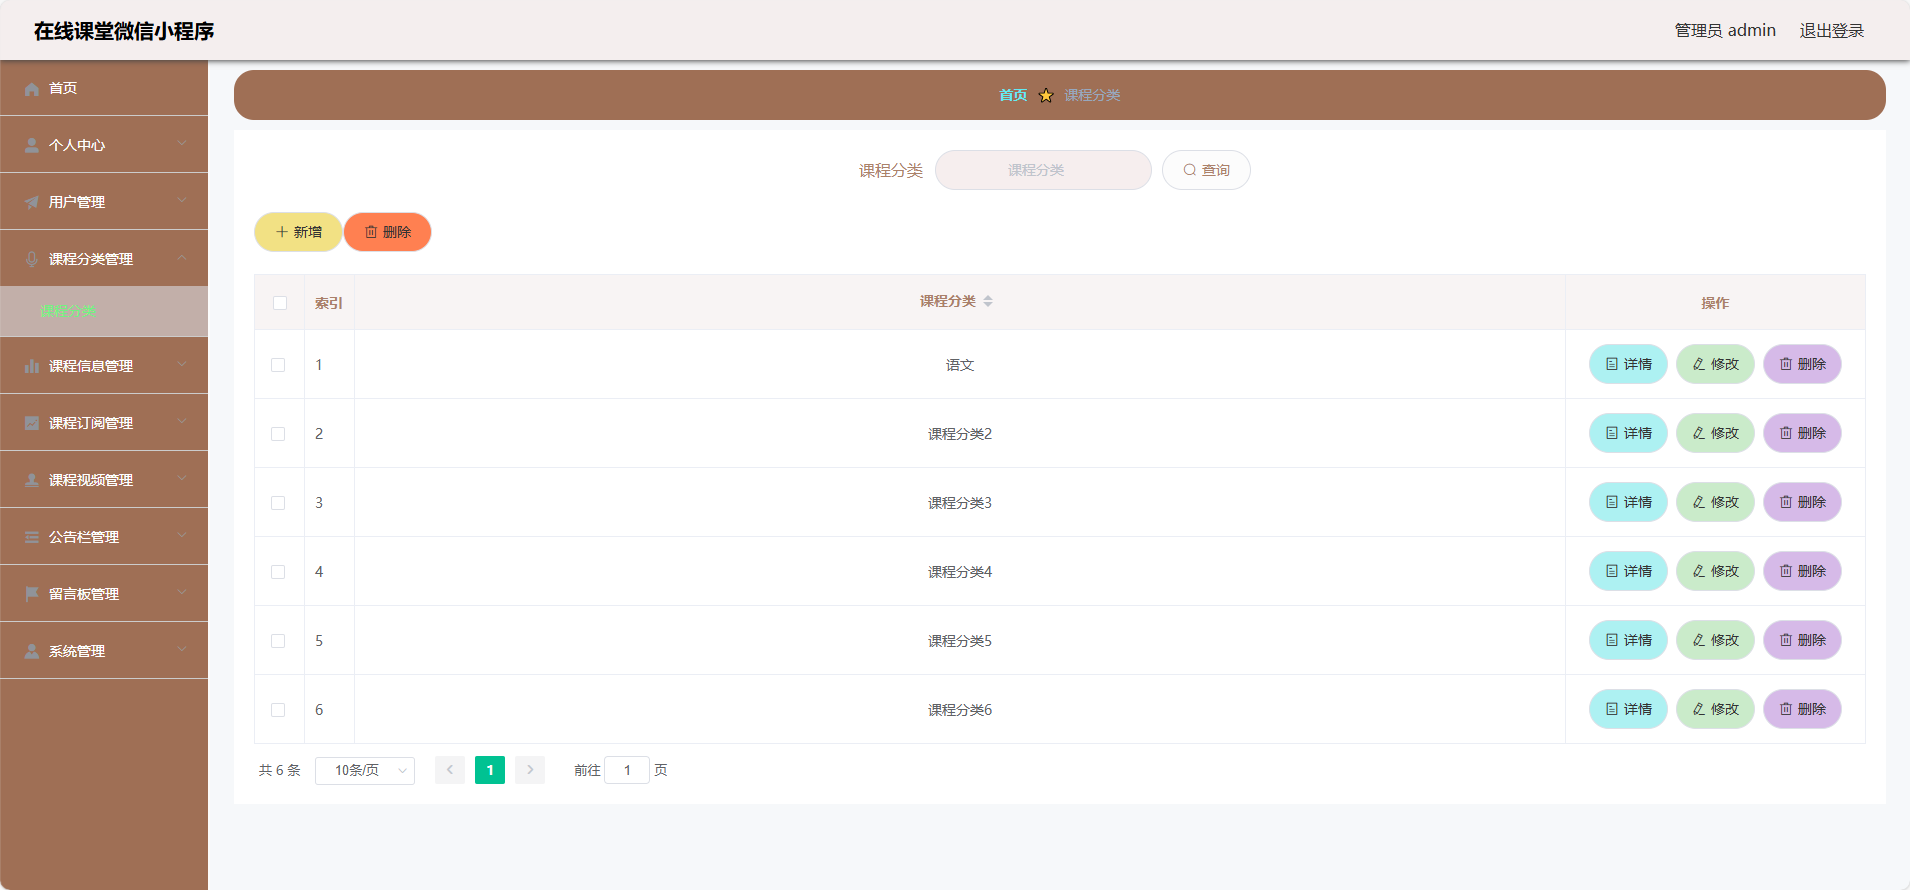Click the icon beside 课程订阅管理
Screen dimensions: 1910x890
tap(32, 424)
